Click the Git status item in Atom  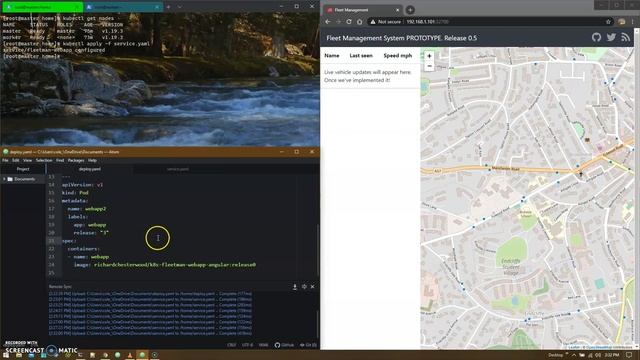coord(308,345)
